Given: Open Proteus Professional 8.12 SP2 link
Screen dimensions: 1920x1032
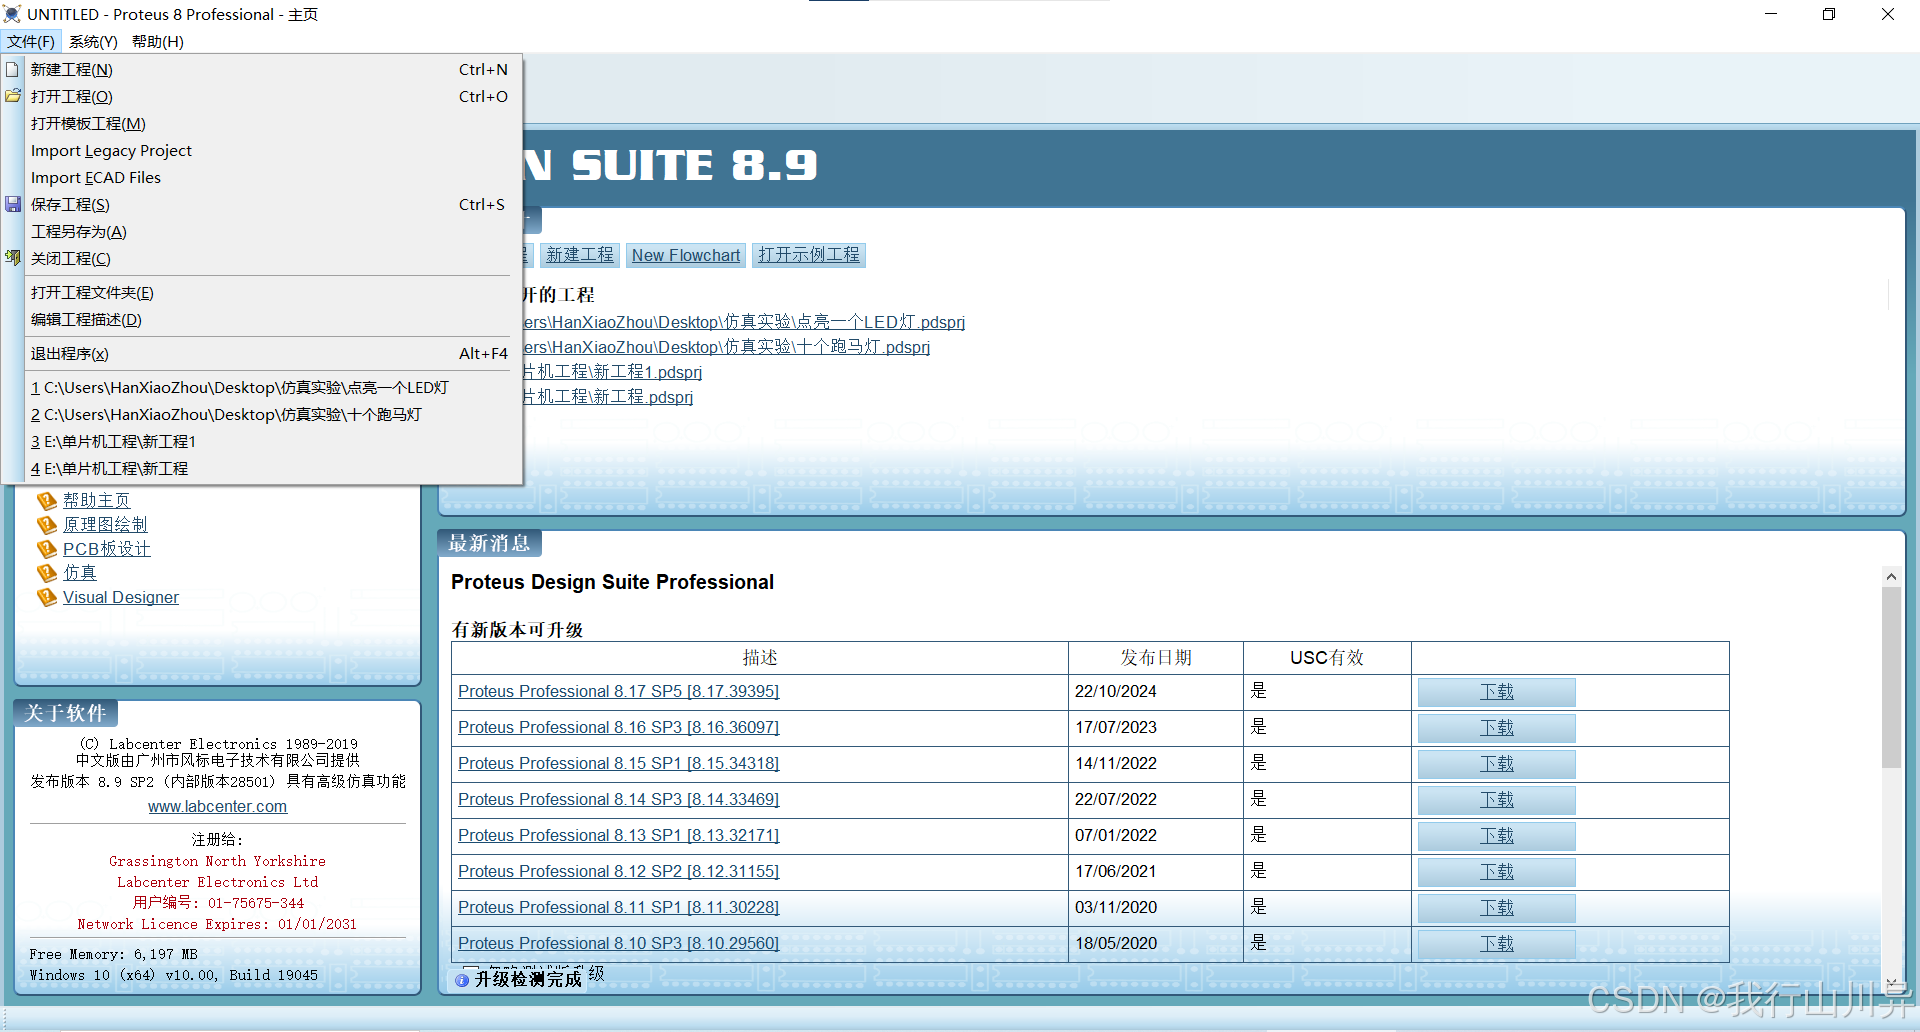Looking at the screenshot, I should point(618,871).
